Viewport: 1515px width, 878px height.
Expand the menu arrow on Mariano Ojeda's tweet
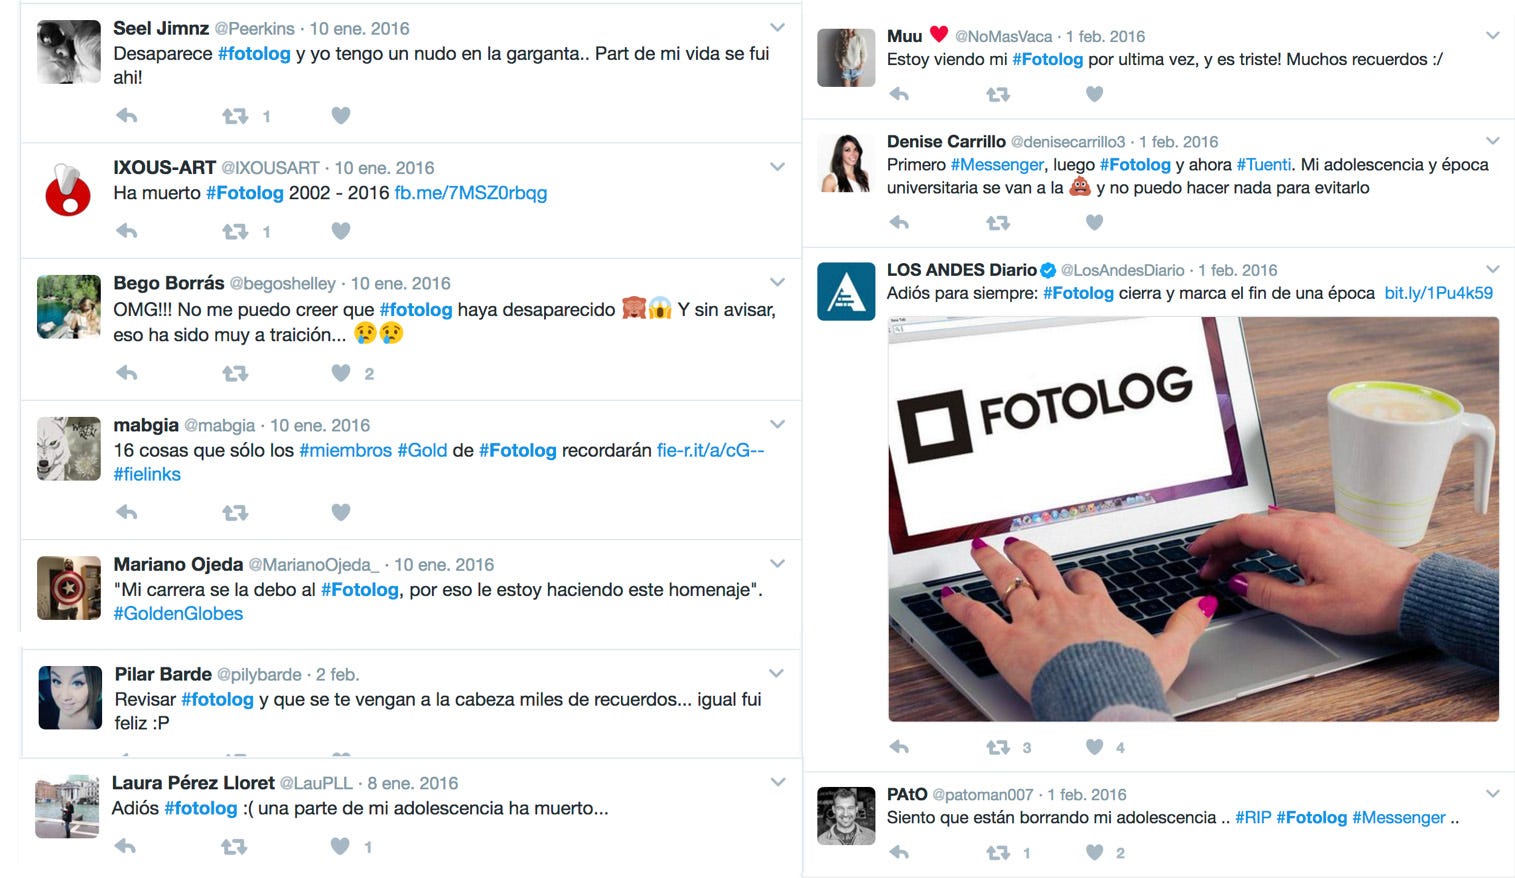pos(777,563)
